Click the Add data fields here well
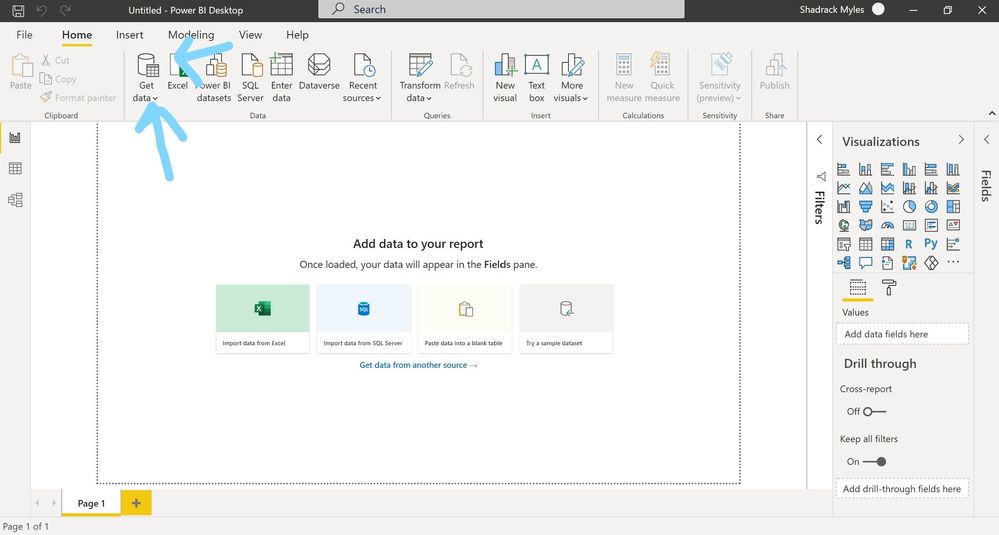 (902, 334)
